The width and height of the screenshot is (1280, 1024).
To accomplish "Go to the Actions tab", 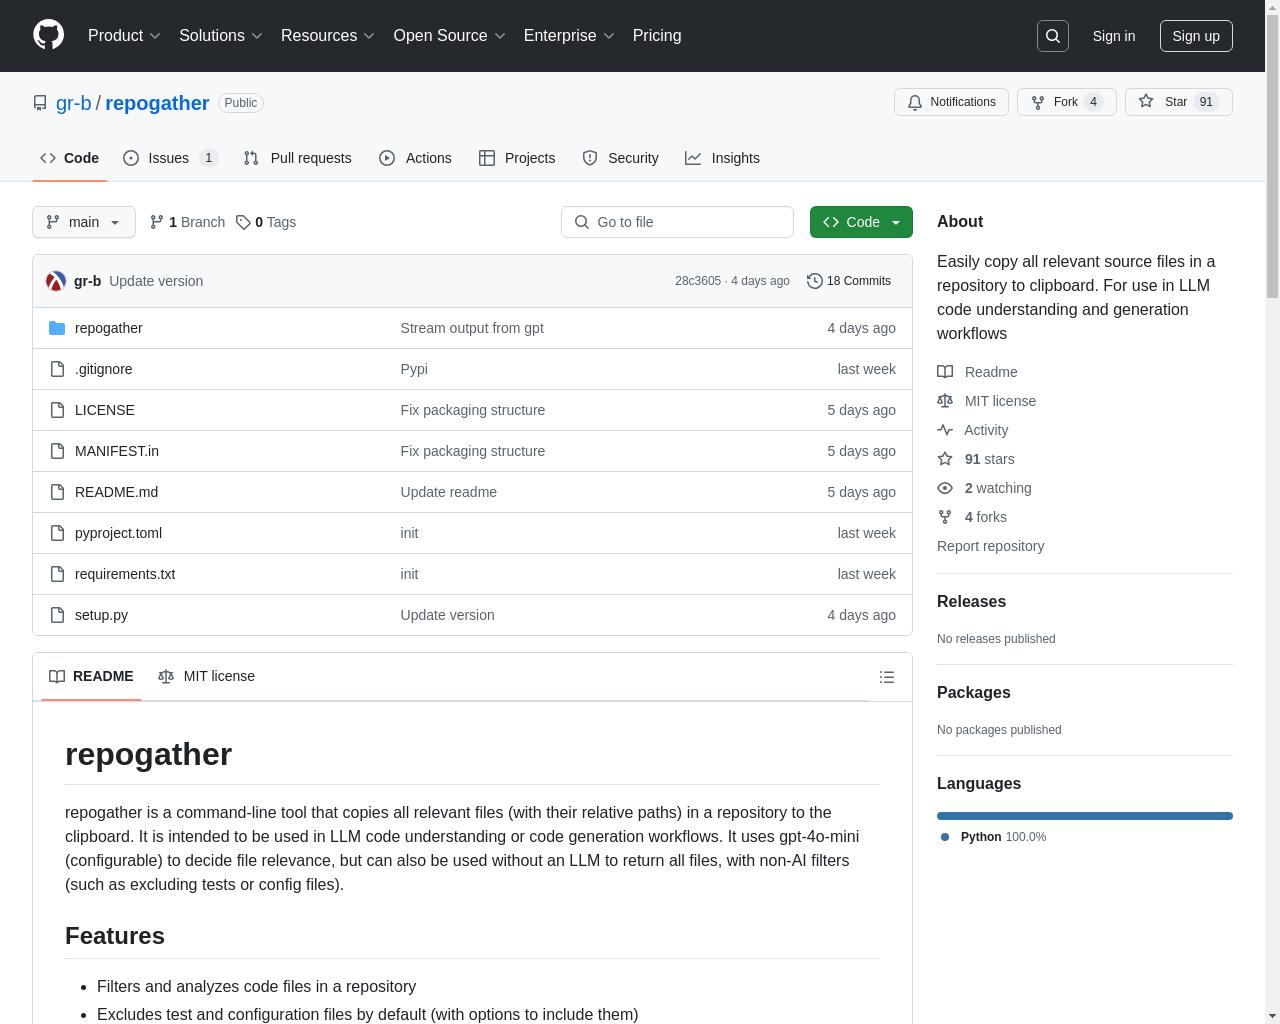I will click(x=415, y=158).
